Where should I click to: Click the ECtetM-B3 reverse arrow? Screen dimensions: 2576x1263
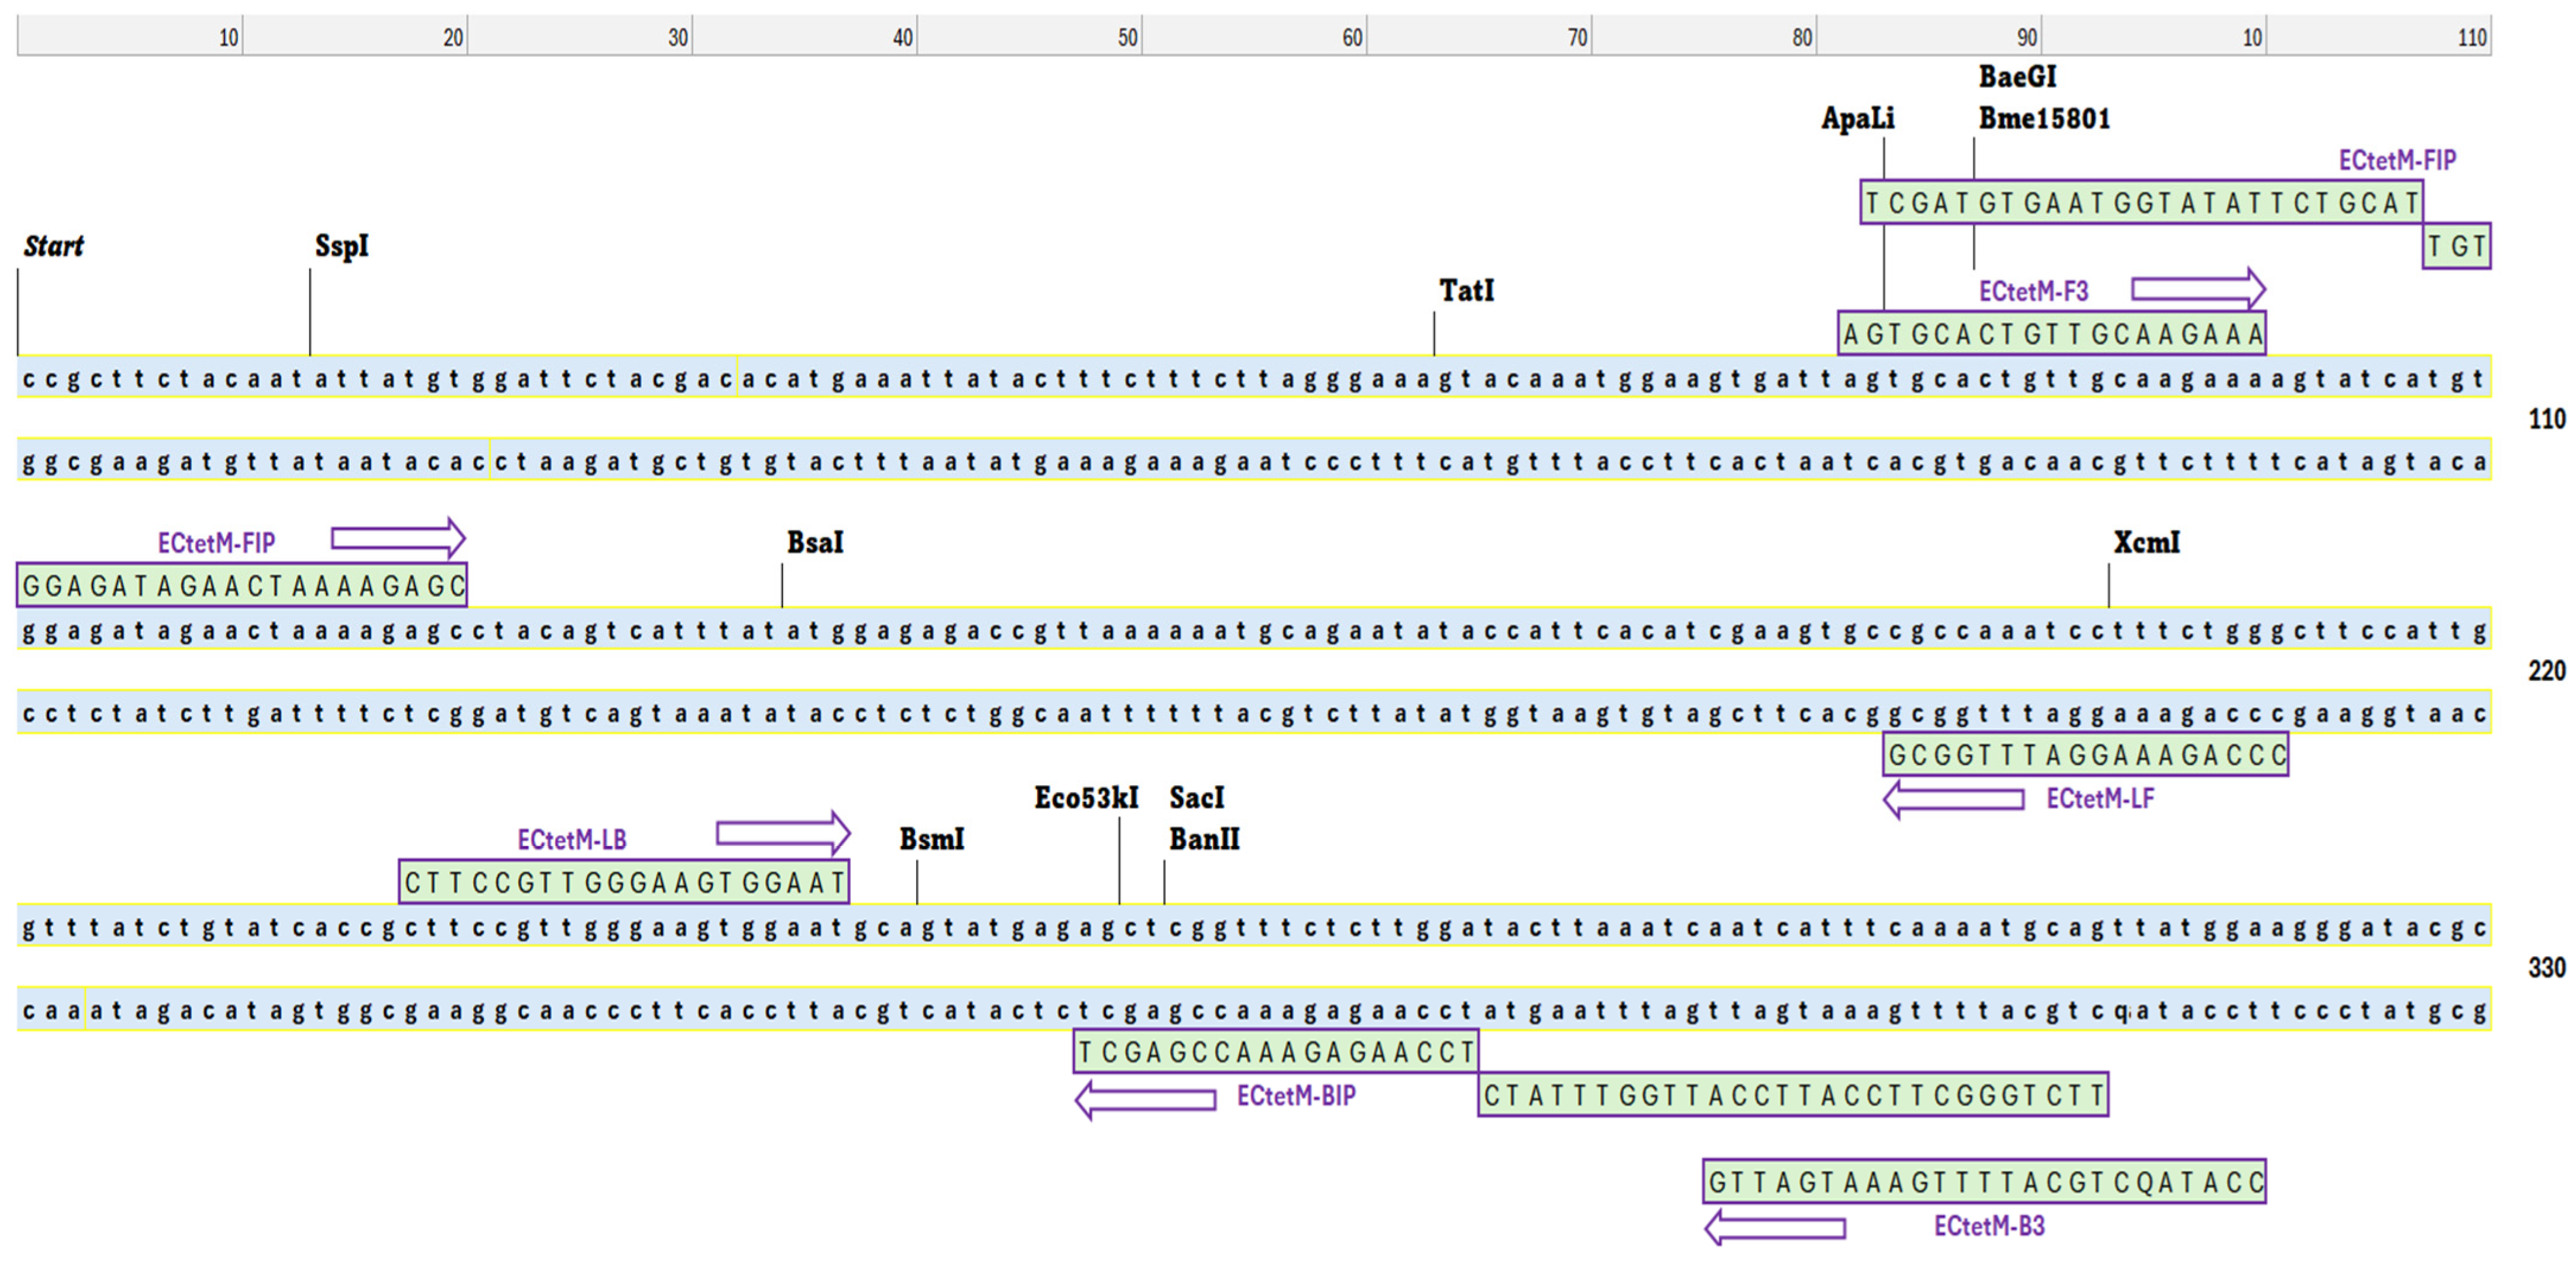click(1775, 1227)
